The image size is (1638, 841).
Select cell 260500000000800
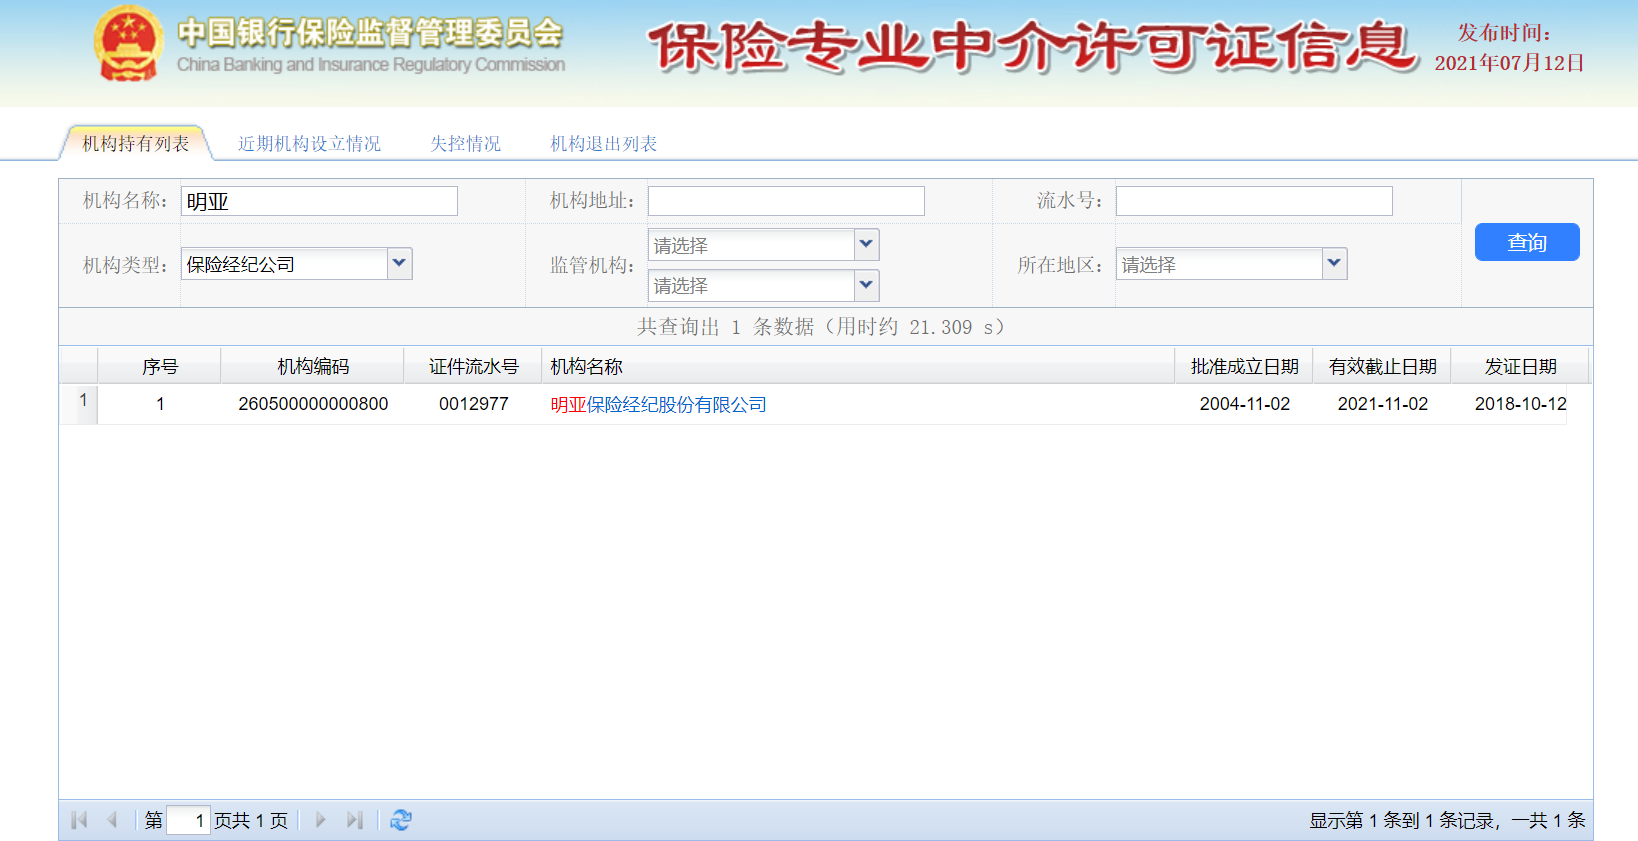coord(313,404)
